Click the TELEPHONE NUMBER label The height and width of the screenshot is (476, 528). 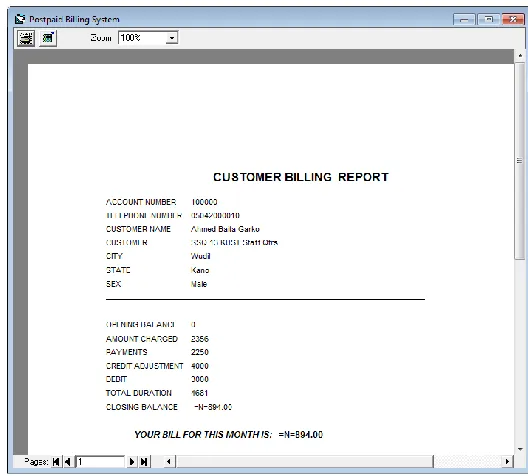[144, 215]
